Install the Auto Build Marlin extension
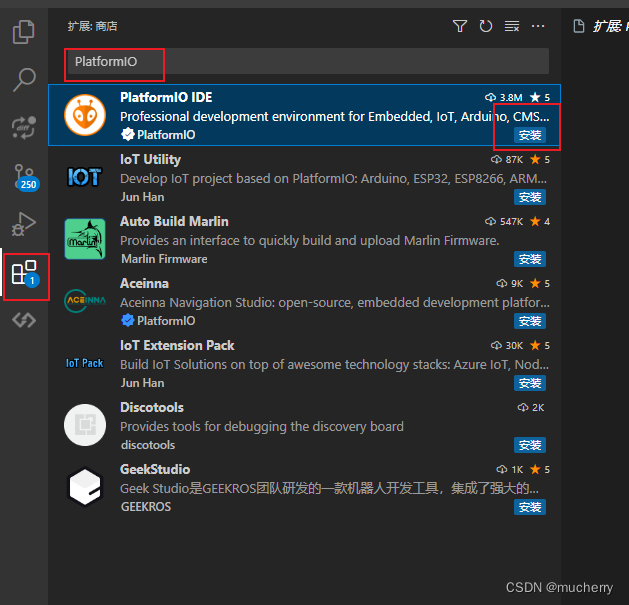629x605 pixels. [x=530, y=259]
